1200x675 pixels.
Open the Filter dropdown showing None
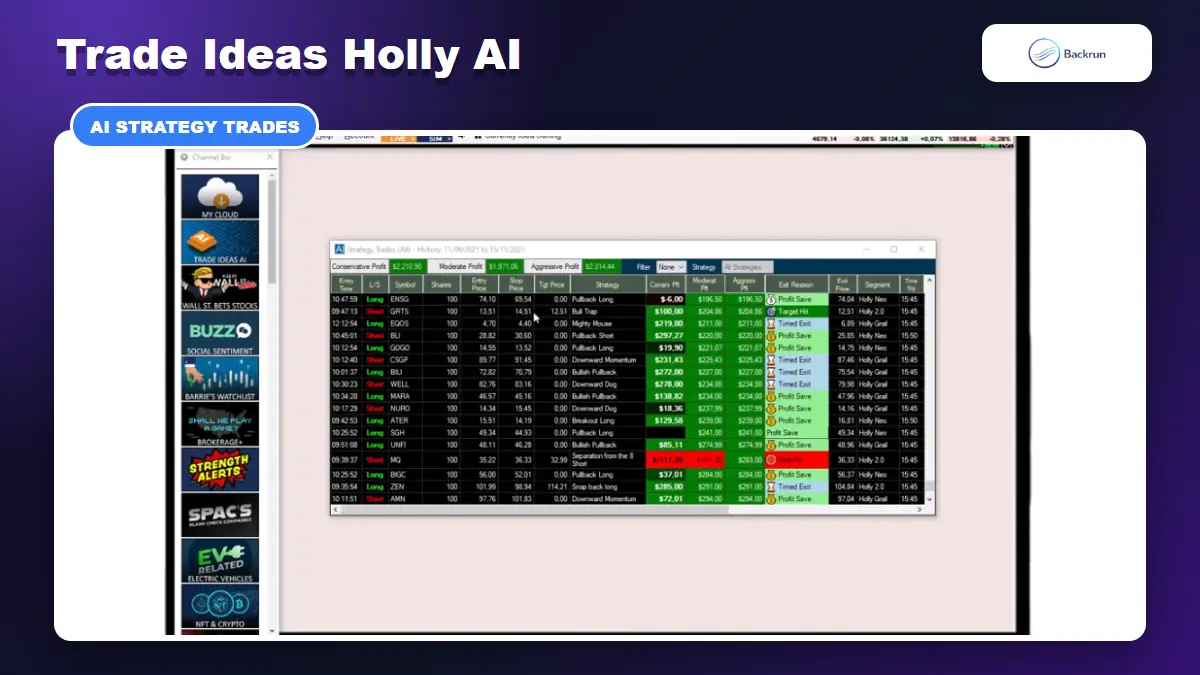tap(671, 267)
